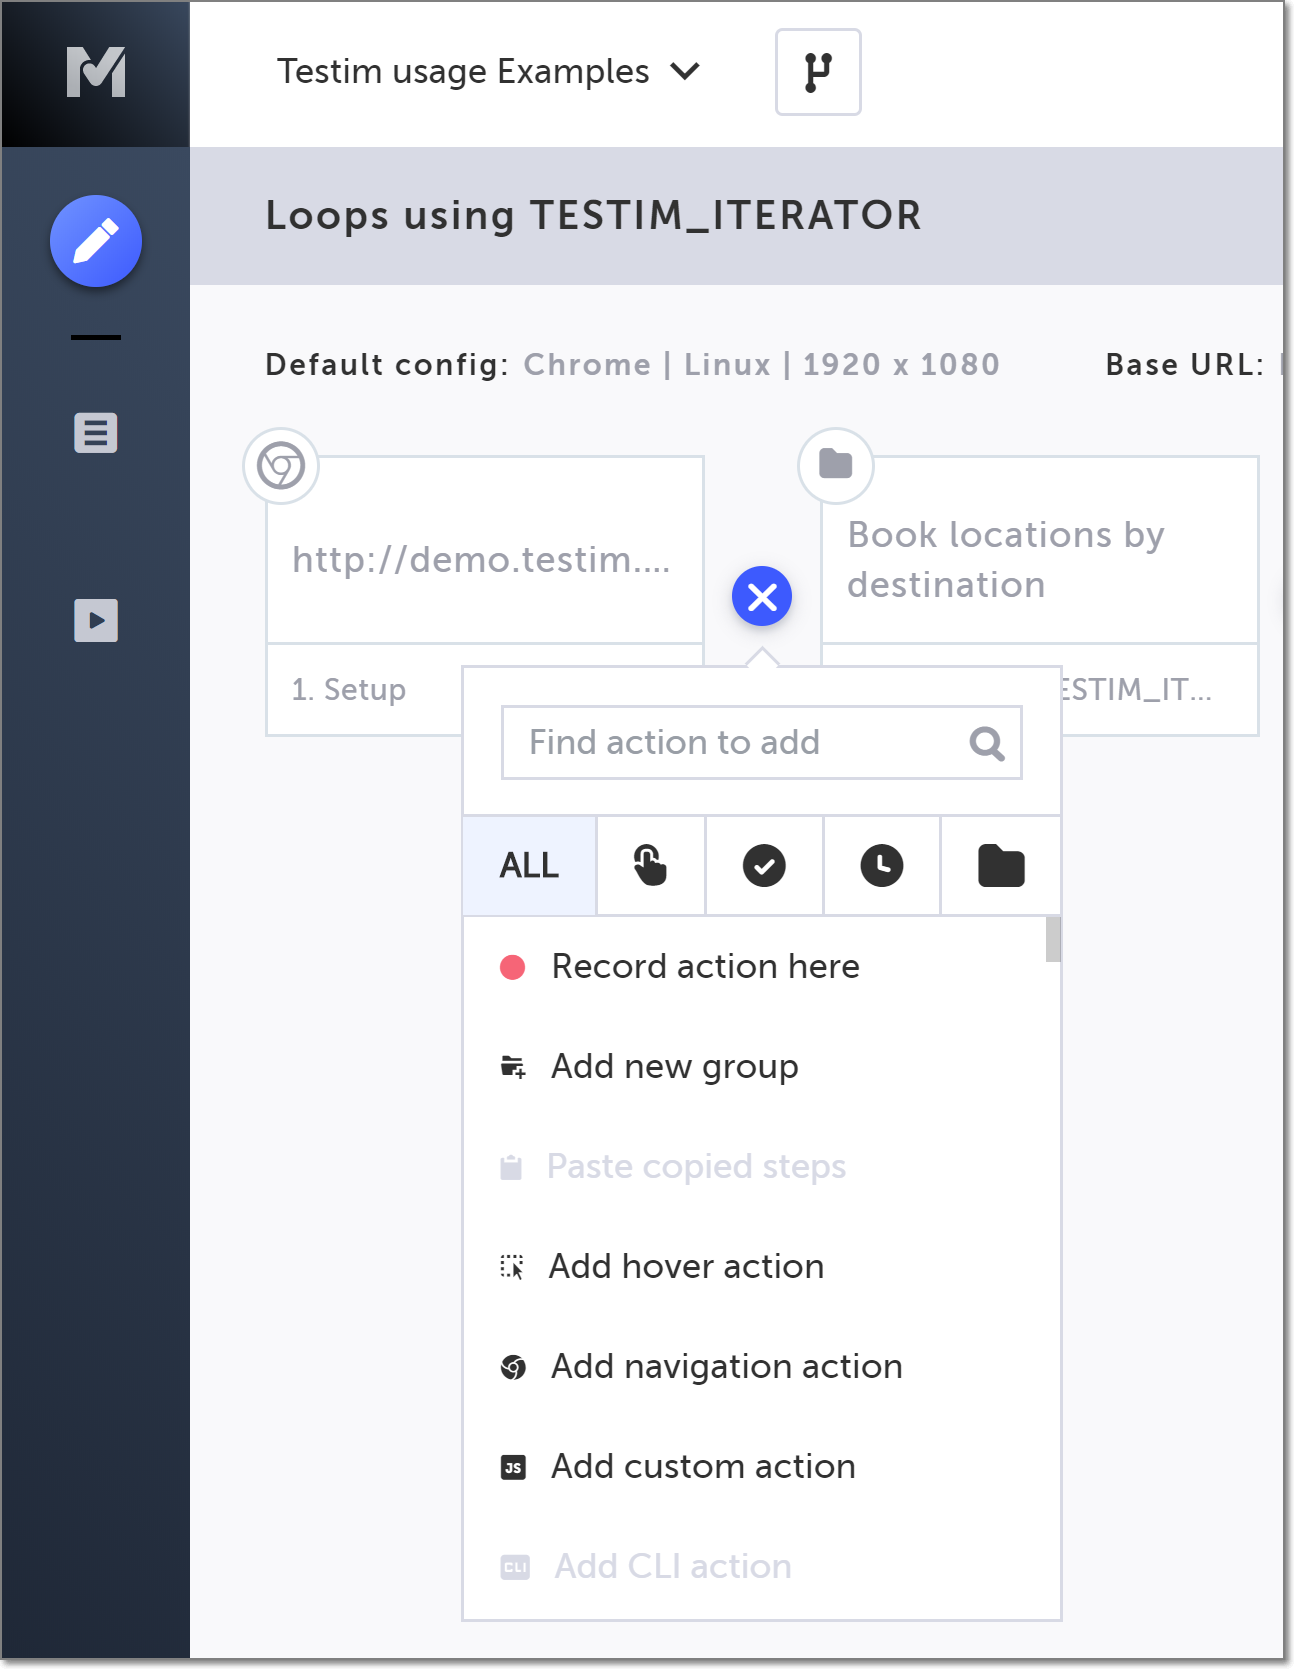Select the ALL actions tab
1294x1669 pixels.
click(x=530, y=866)
